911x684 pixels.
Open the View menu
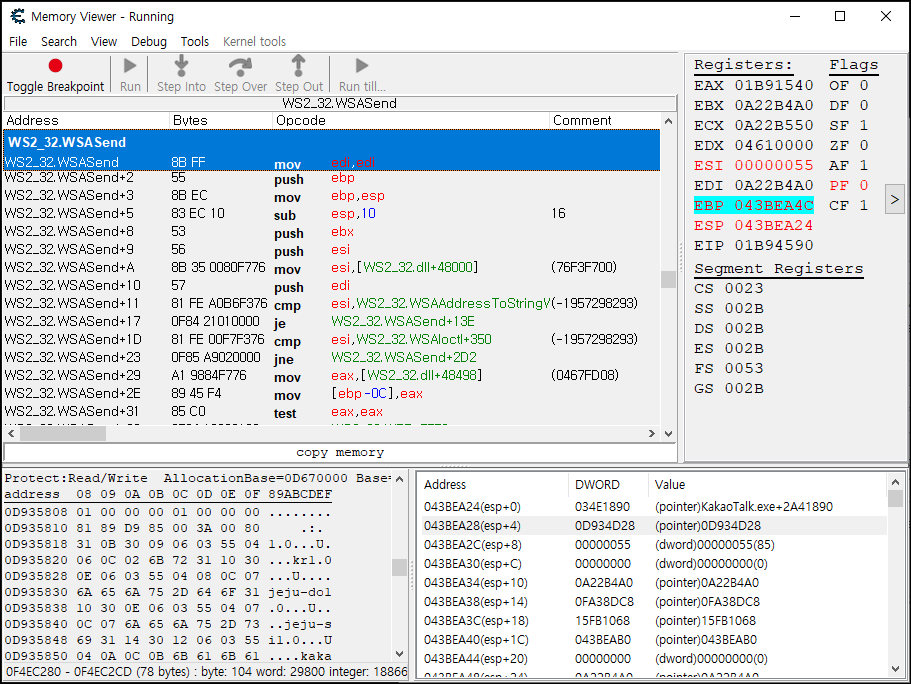pyautogui.click(x=104, y=42)
